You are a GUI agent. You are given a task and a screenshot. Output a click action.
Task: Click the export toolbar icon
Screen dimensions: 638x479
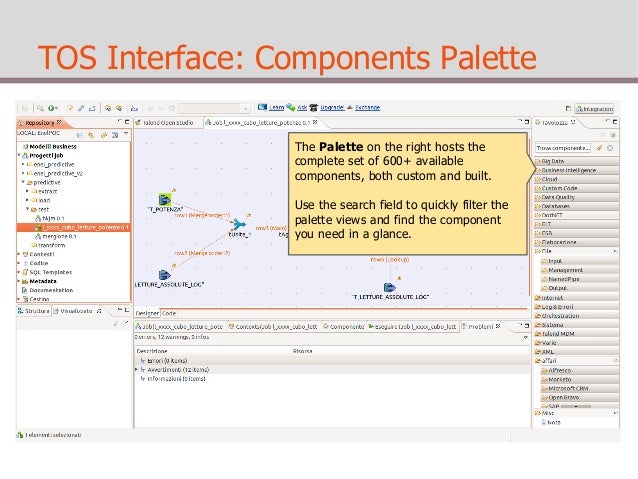tap(92, 108)
